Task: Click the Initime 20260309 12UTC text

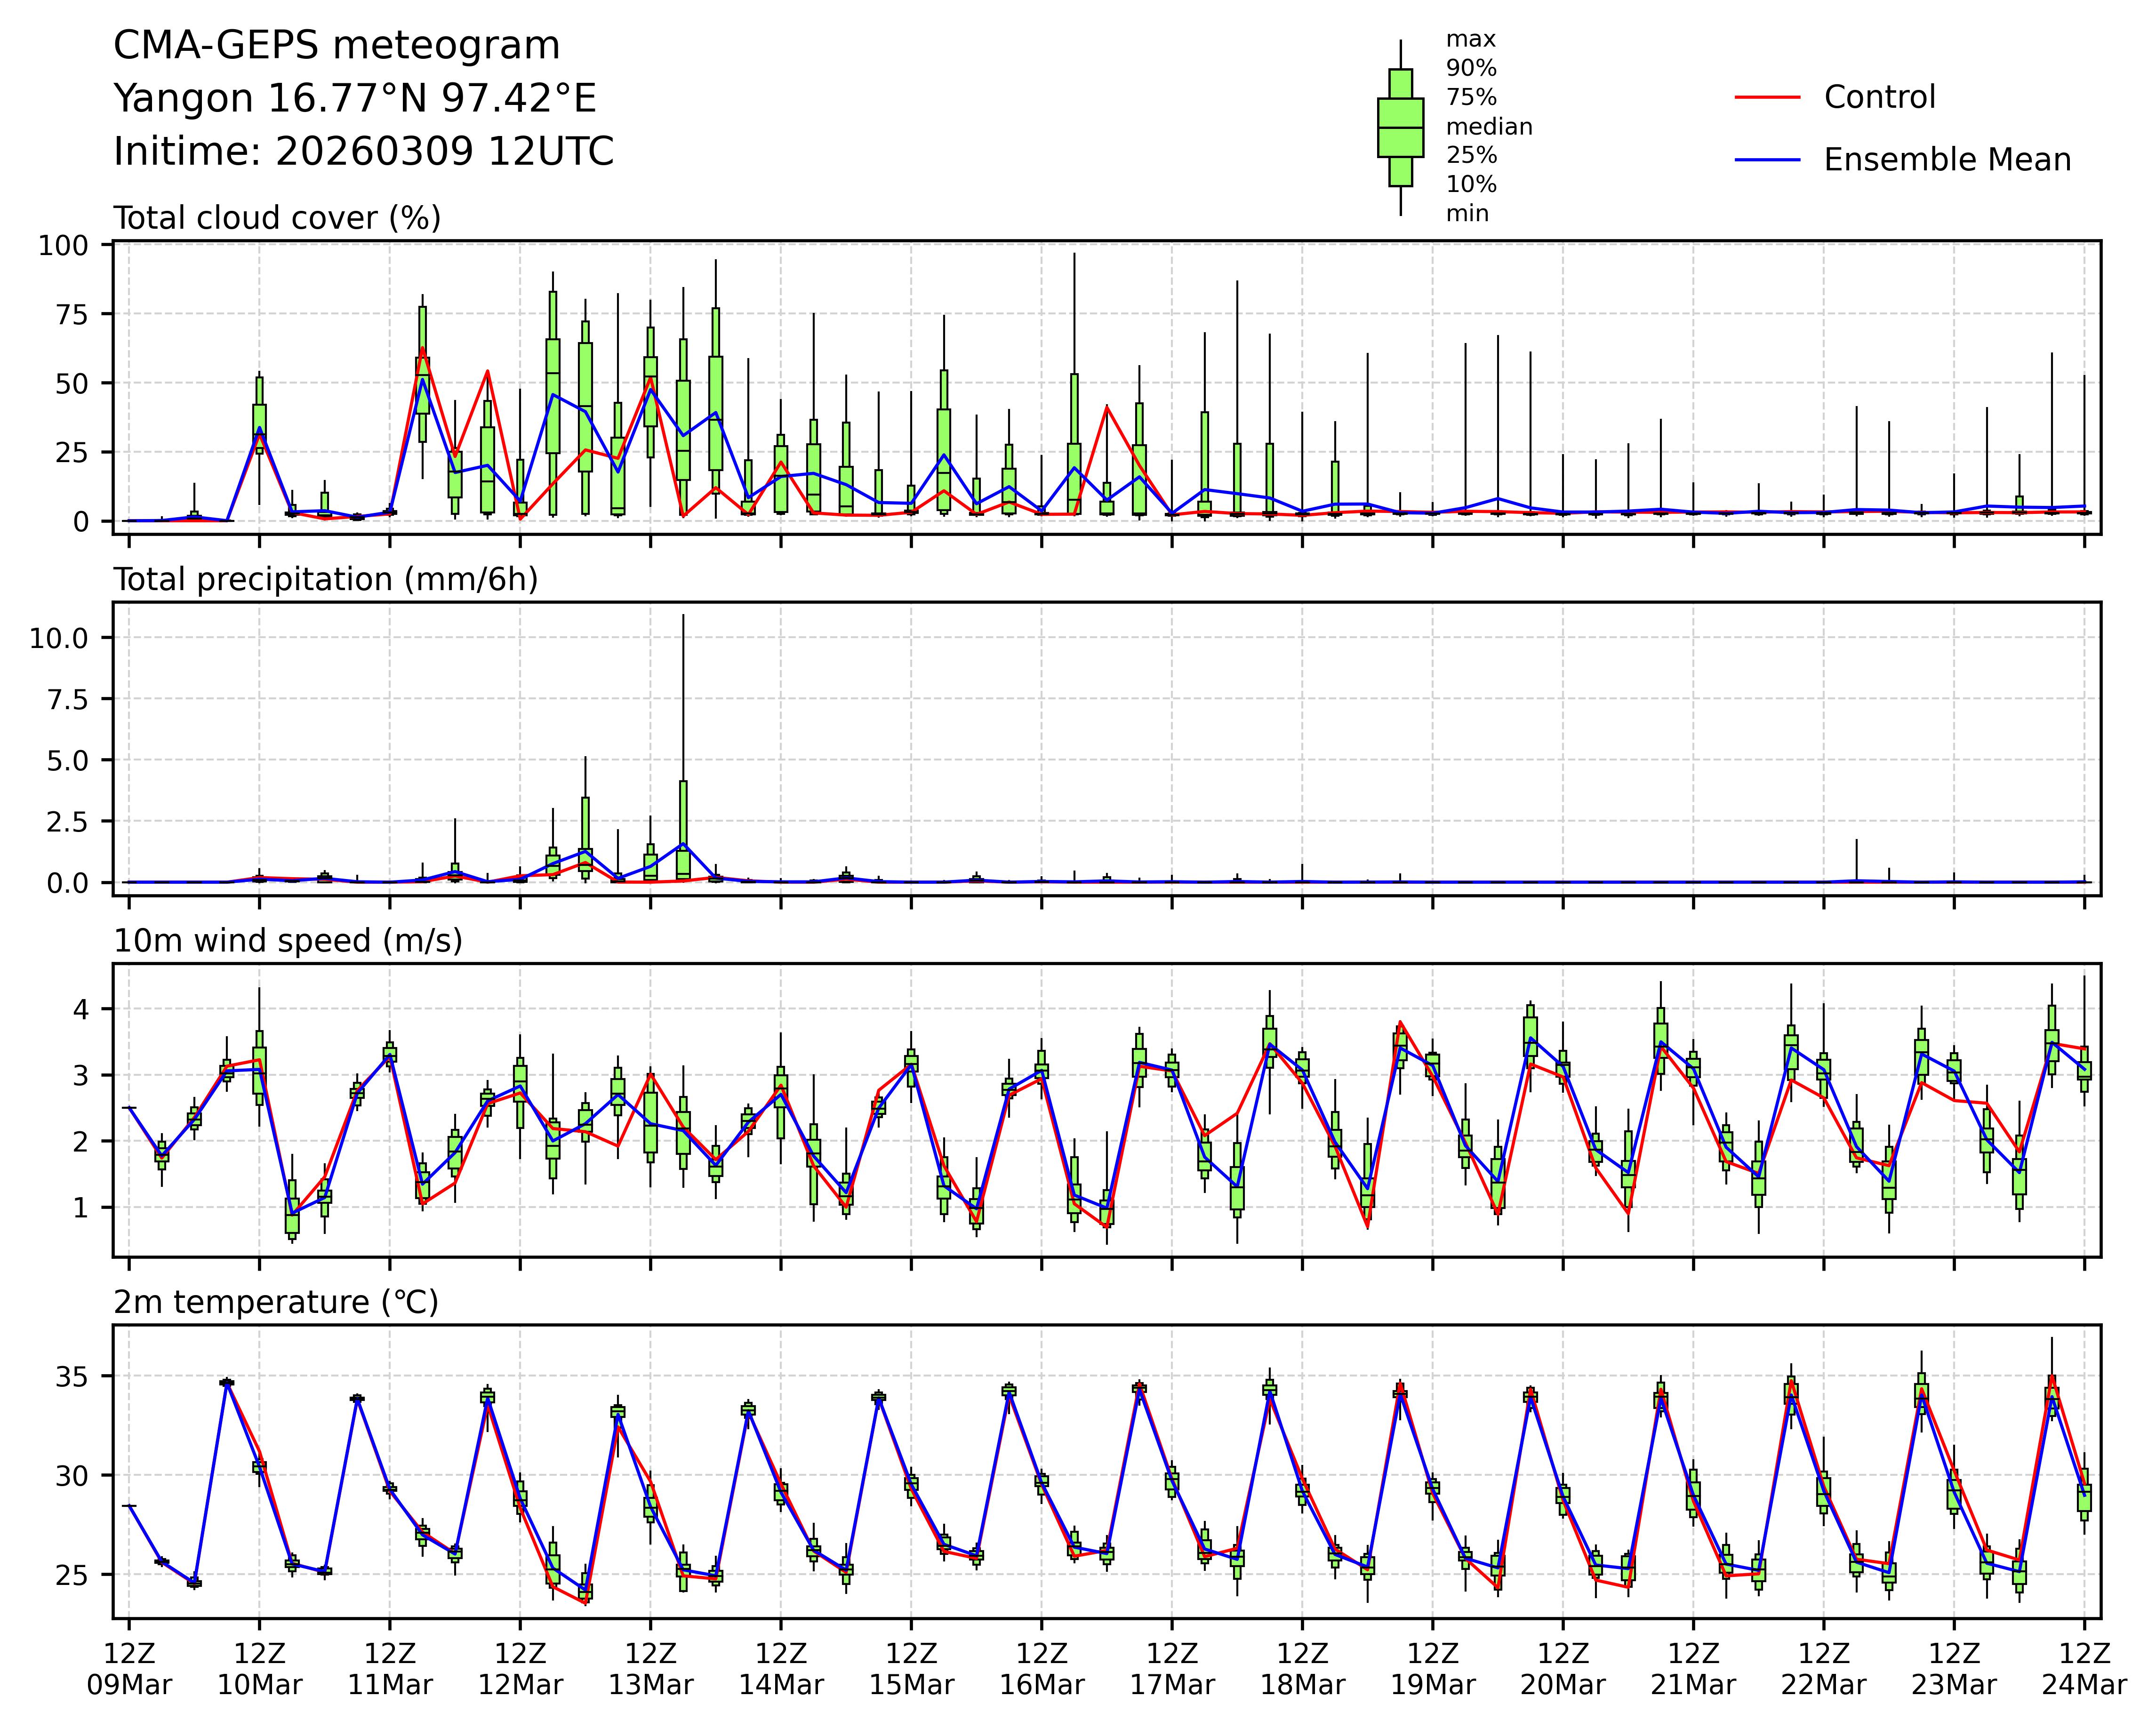Action: (x=363, y=152)
